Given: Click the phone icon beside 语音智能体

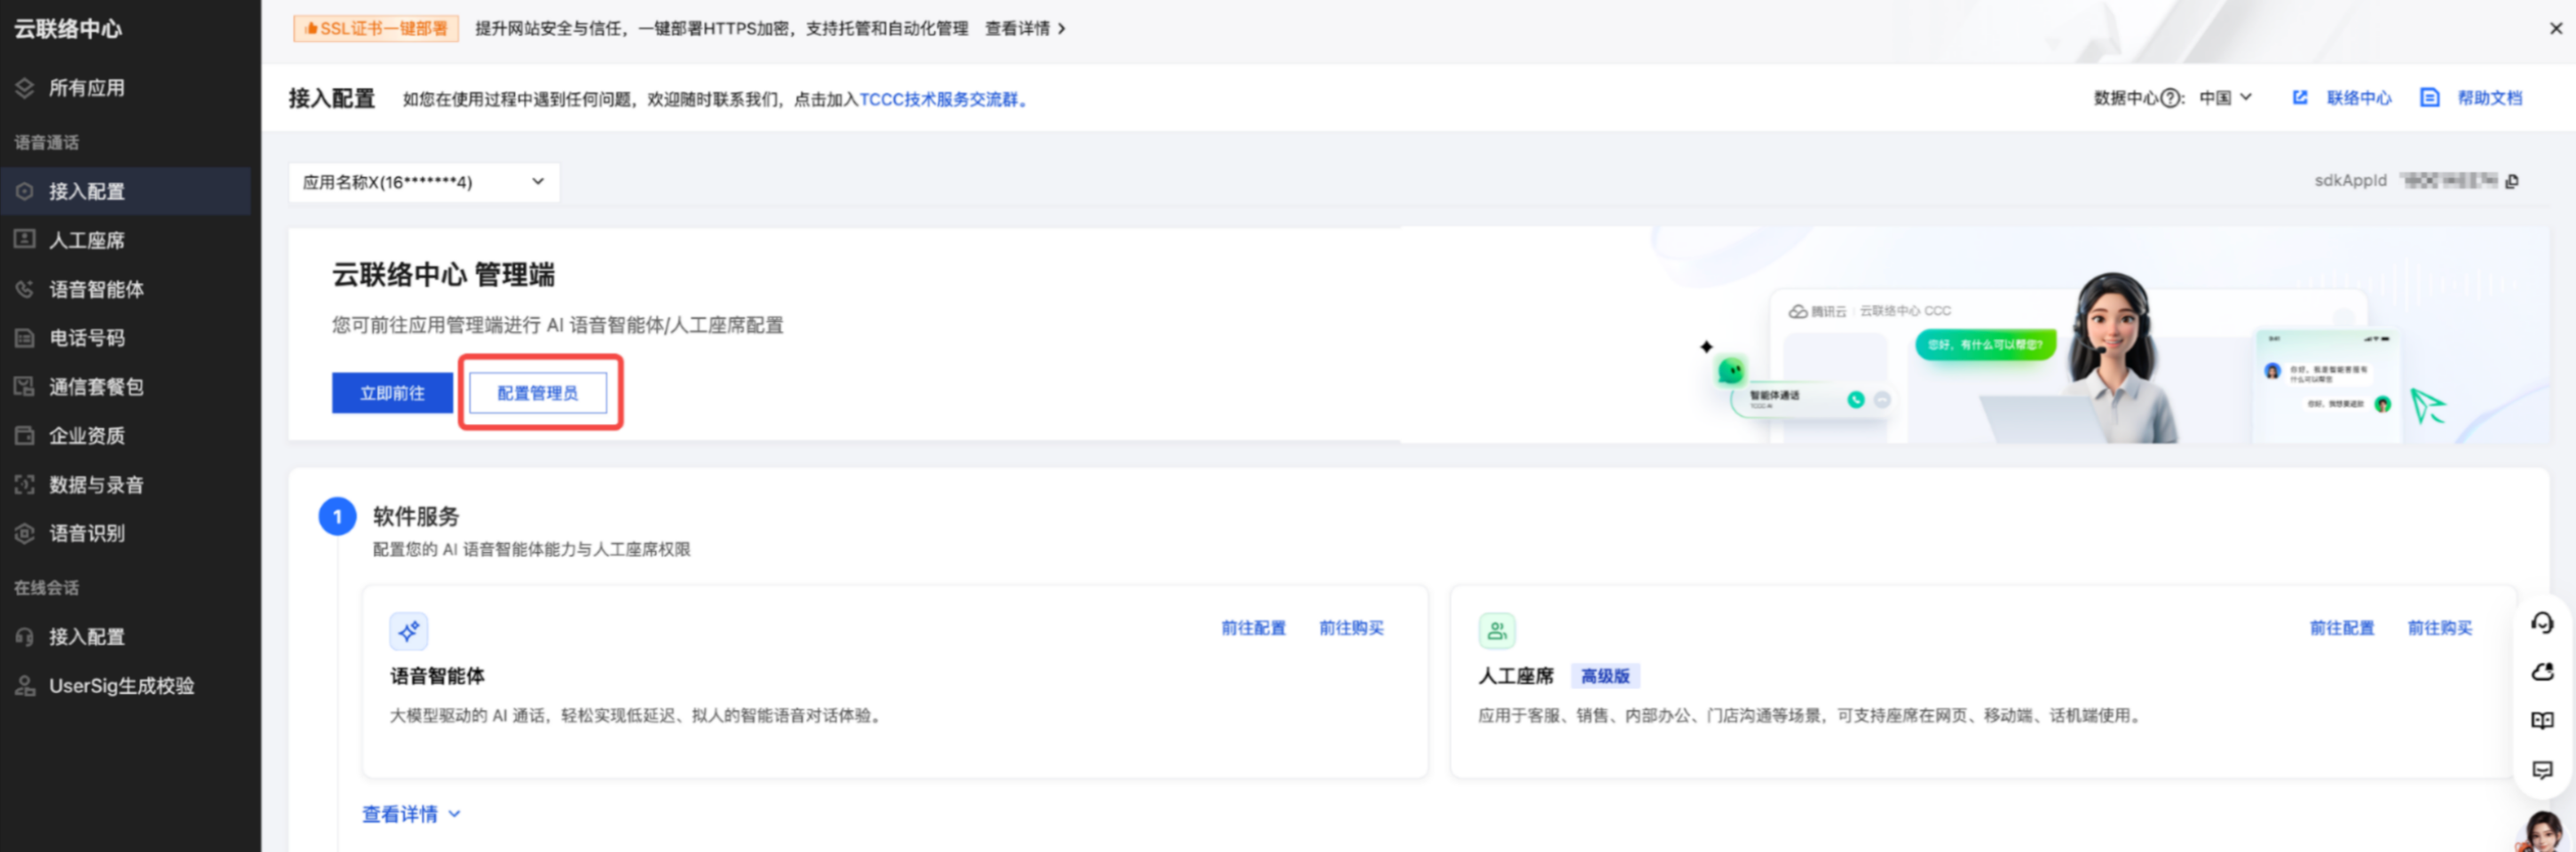Looking at the screenshot, I should pyautogui.click(x=25, y=289).
